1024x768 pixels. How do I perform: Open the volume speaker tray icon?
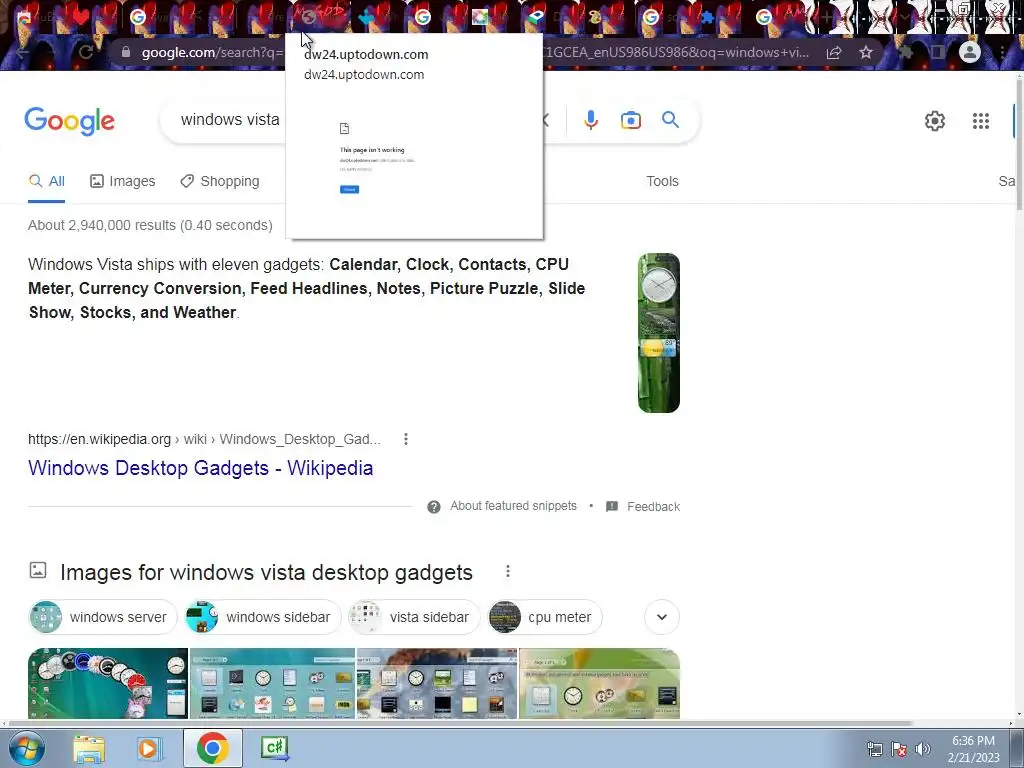click(923, 750)
